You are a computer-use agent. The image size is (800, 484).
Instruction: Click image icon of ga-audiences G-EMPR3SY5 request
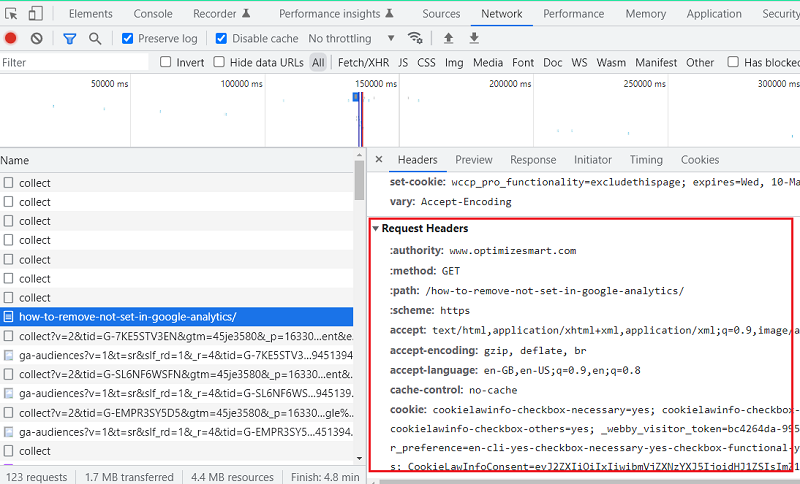8,432
